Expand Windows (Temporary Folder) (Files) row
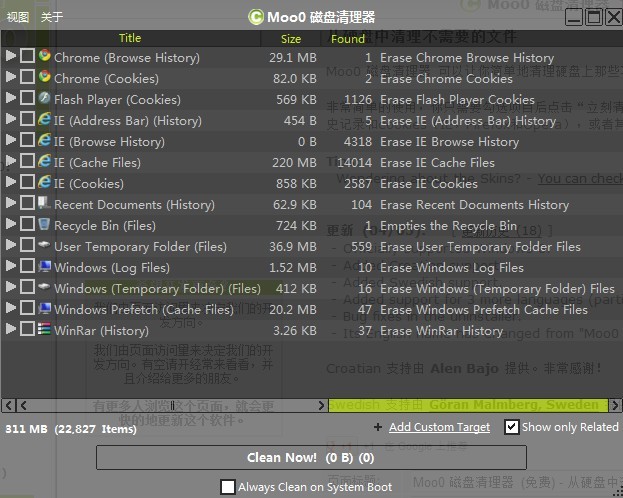Screen dimensions: 623x498 11,287
